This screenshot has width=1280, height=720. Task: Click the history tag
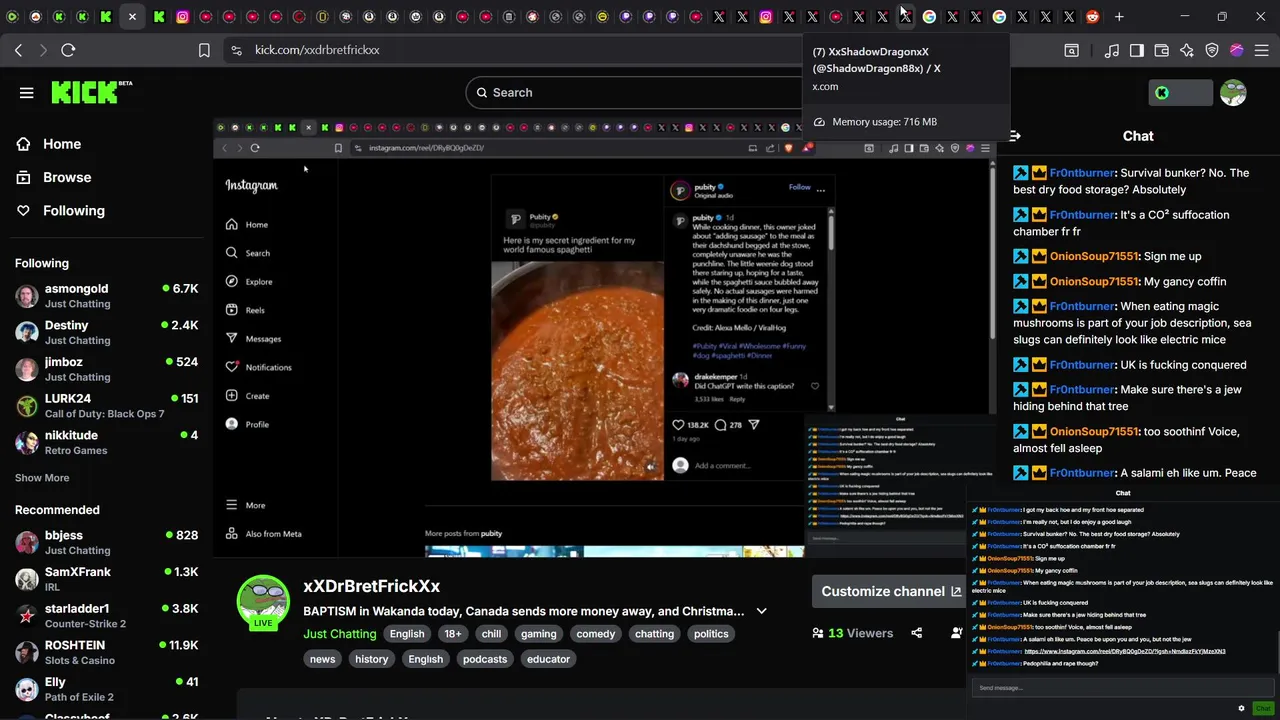coord(371,659)
